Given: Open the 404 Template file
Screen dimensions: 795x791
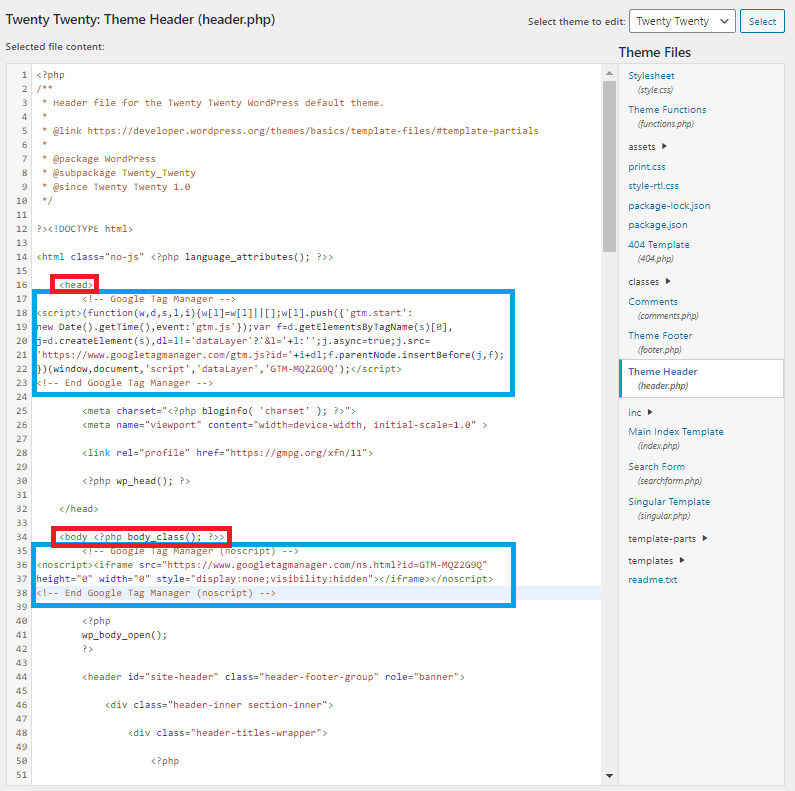Looking at the screenshot, I should point(659,245).
